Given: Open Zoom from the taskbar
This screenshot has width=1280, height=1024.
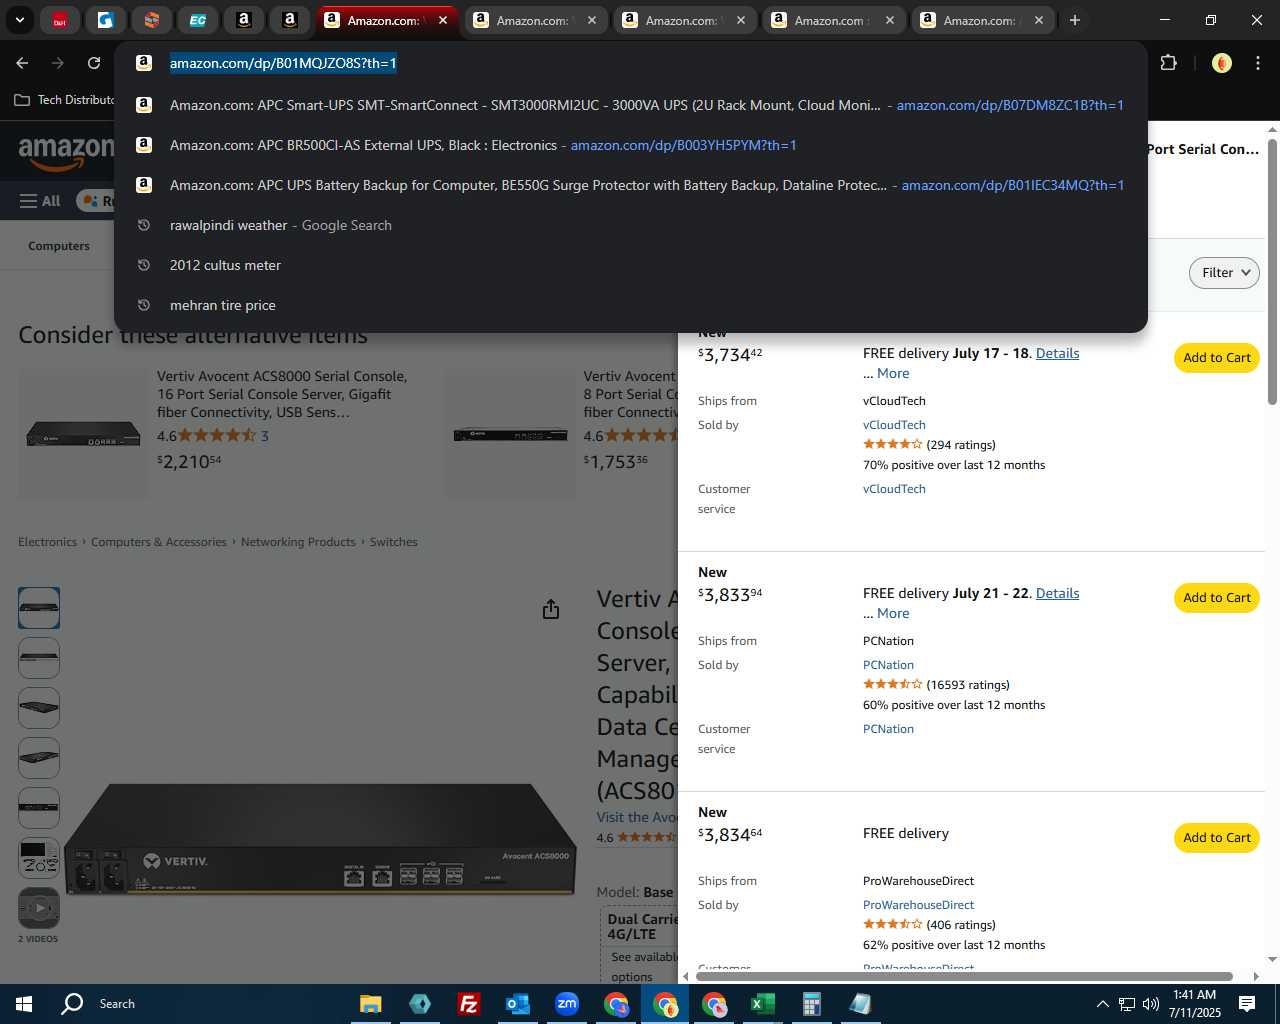Looking at the screenshot, I should 566,1004.
